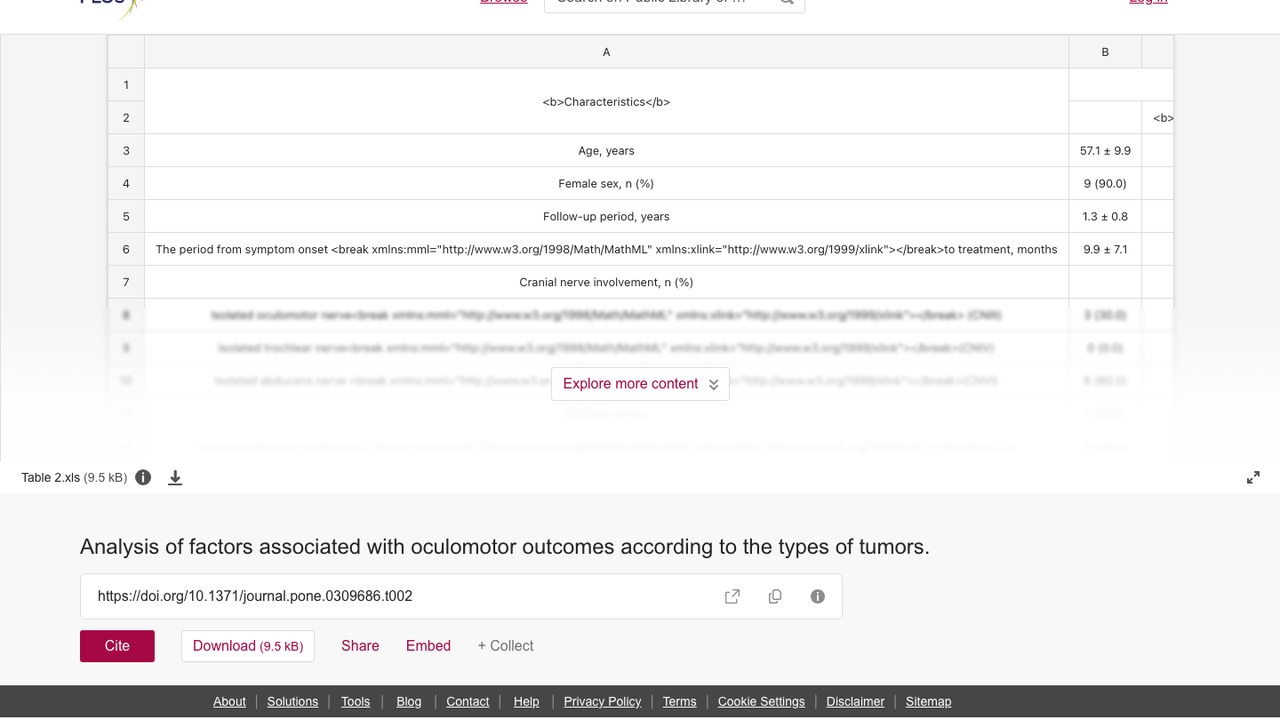1280x720 pixels.
Task: Open the Embed option
Action: (428, 646)
